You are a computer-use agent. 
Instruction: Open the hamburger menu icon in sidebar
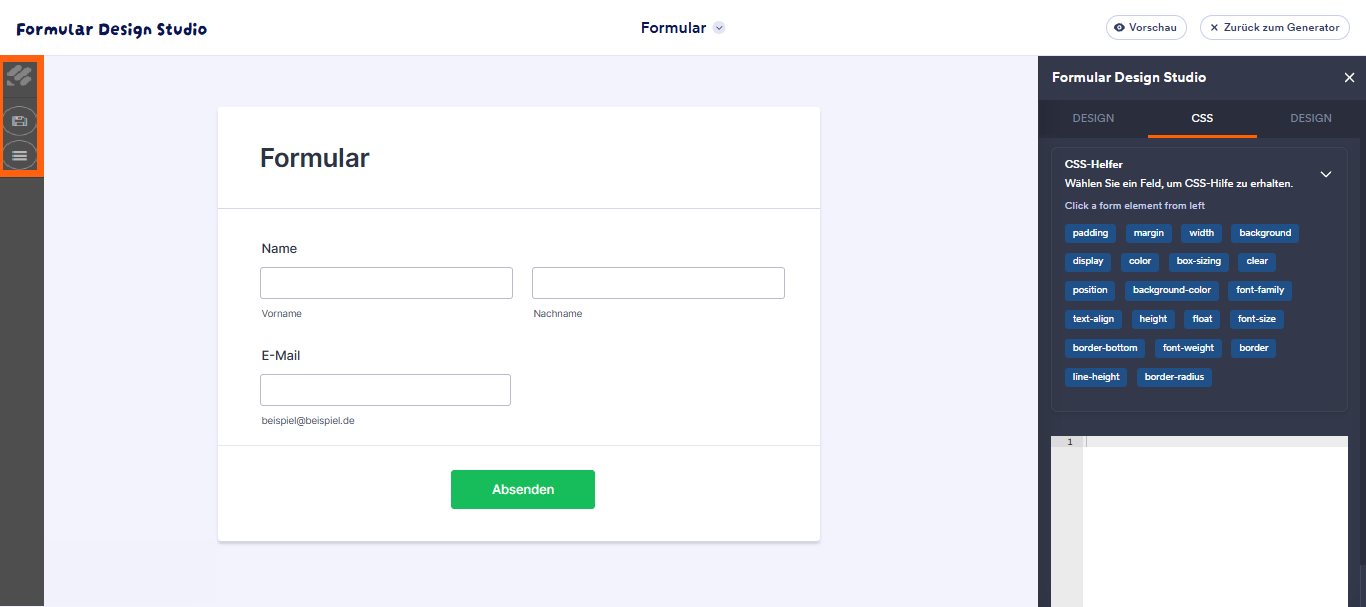(19, 156)
